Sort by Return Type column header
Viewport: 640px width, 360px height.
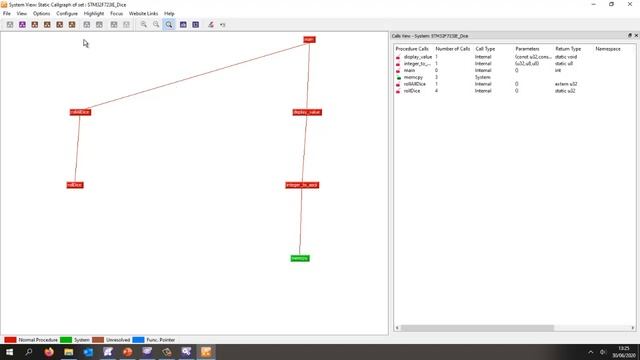(568, 49)
